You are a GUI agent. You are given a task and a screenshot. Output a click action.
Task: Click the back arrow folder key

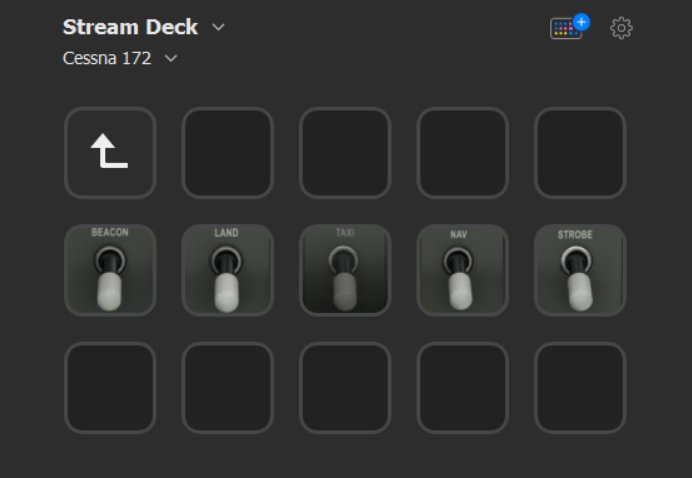coord(110,153)
